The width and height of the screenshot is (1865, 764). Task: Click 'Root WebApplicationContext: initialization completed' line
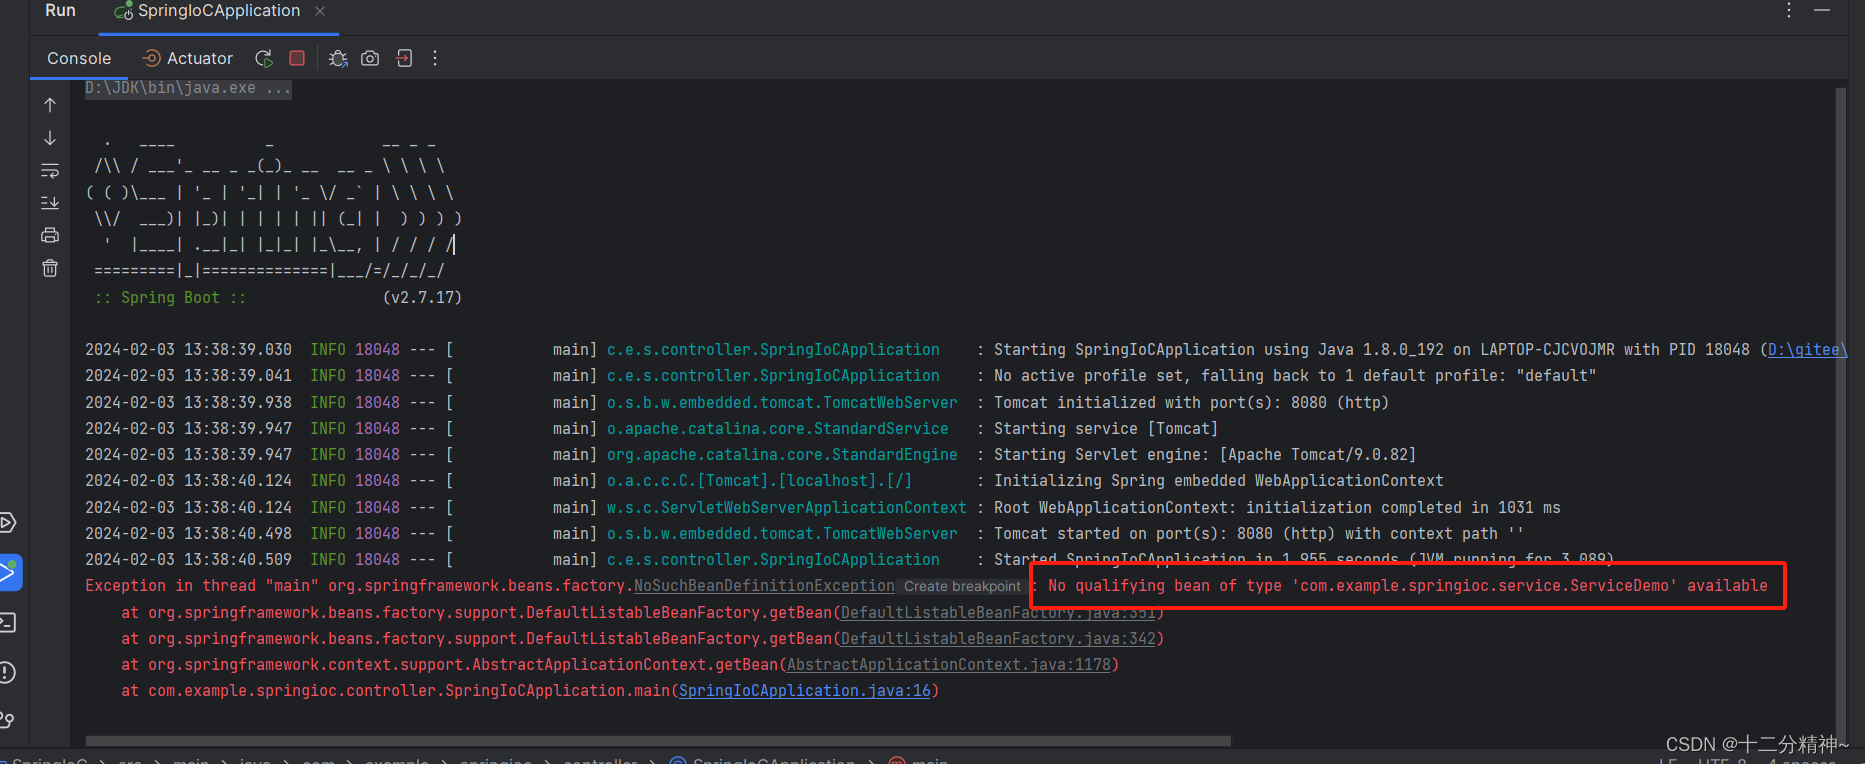(x=1277, y=507)
